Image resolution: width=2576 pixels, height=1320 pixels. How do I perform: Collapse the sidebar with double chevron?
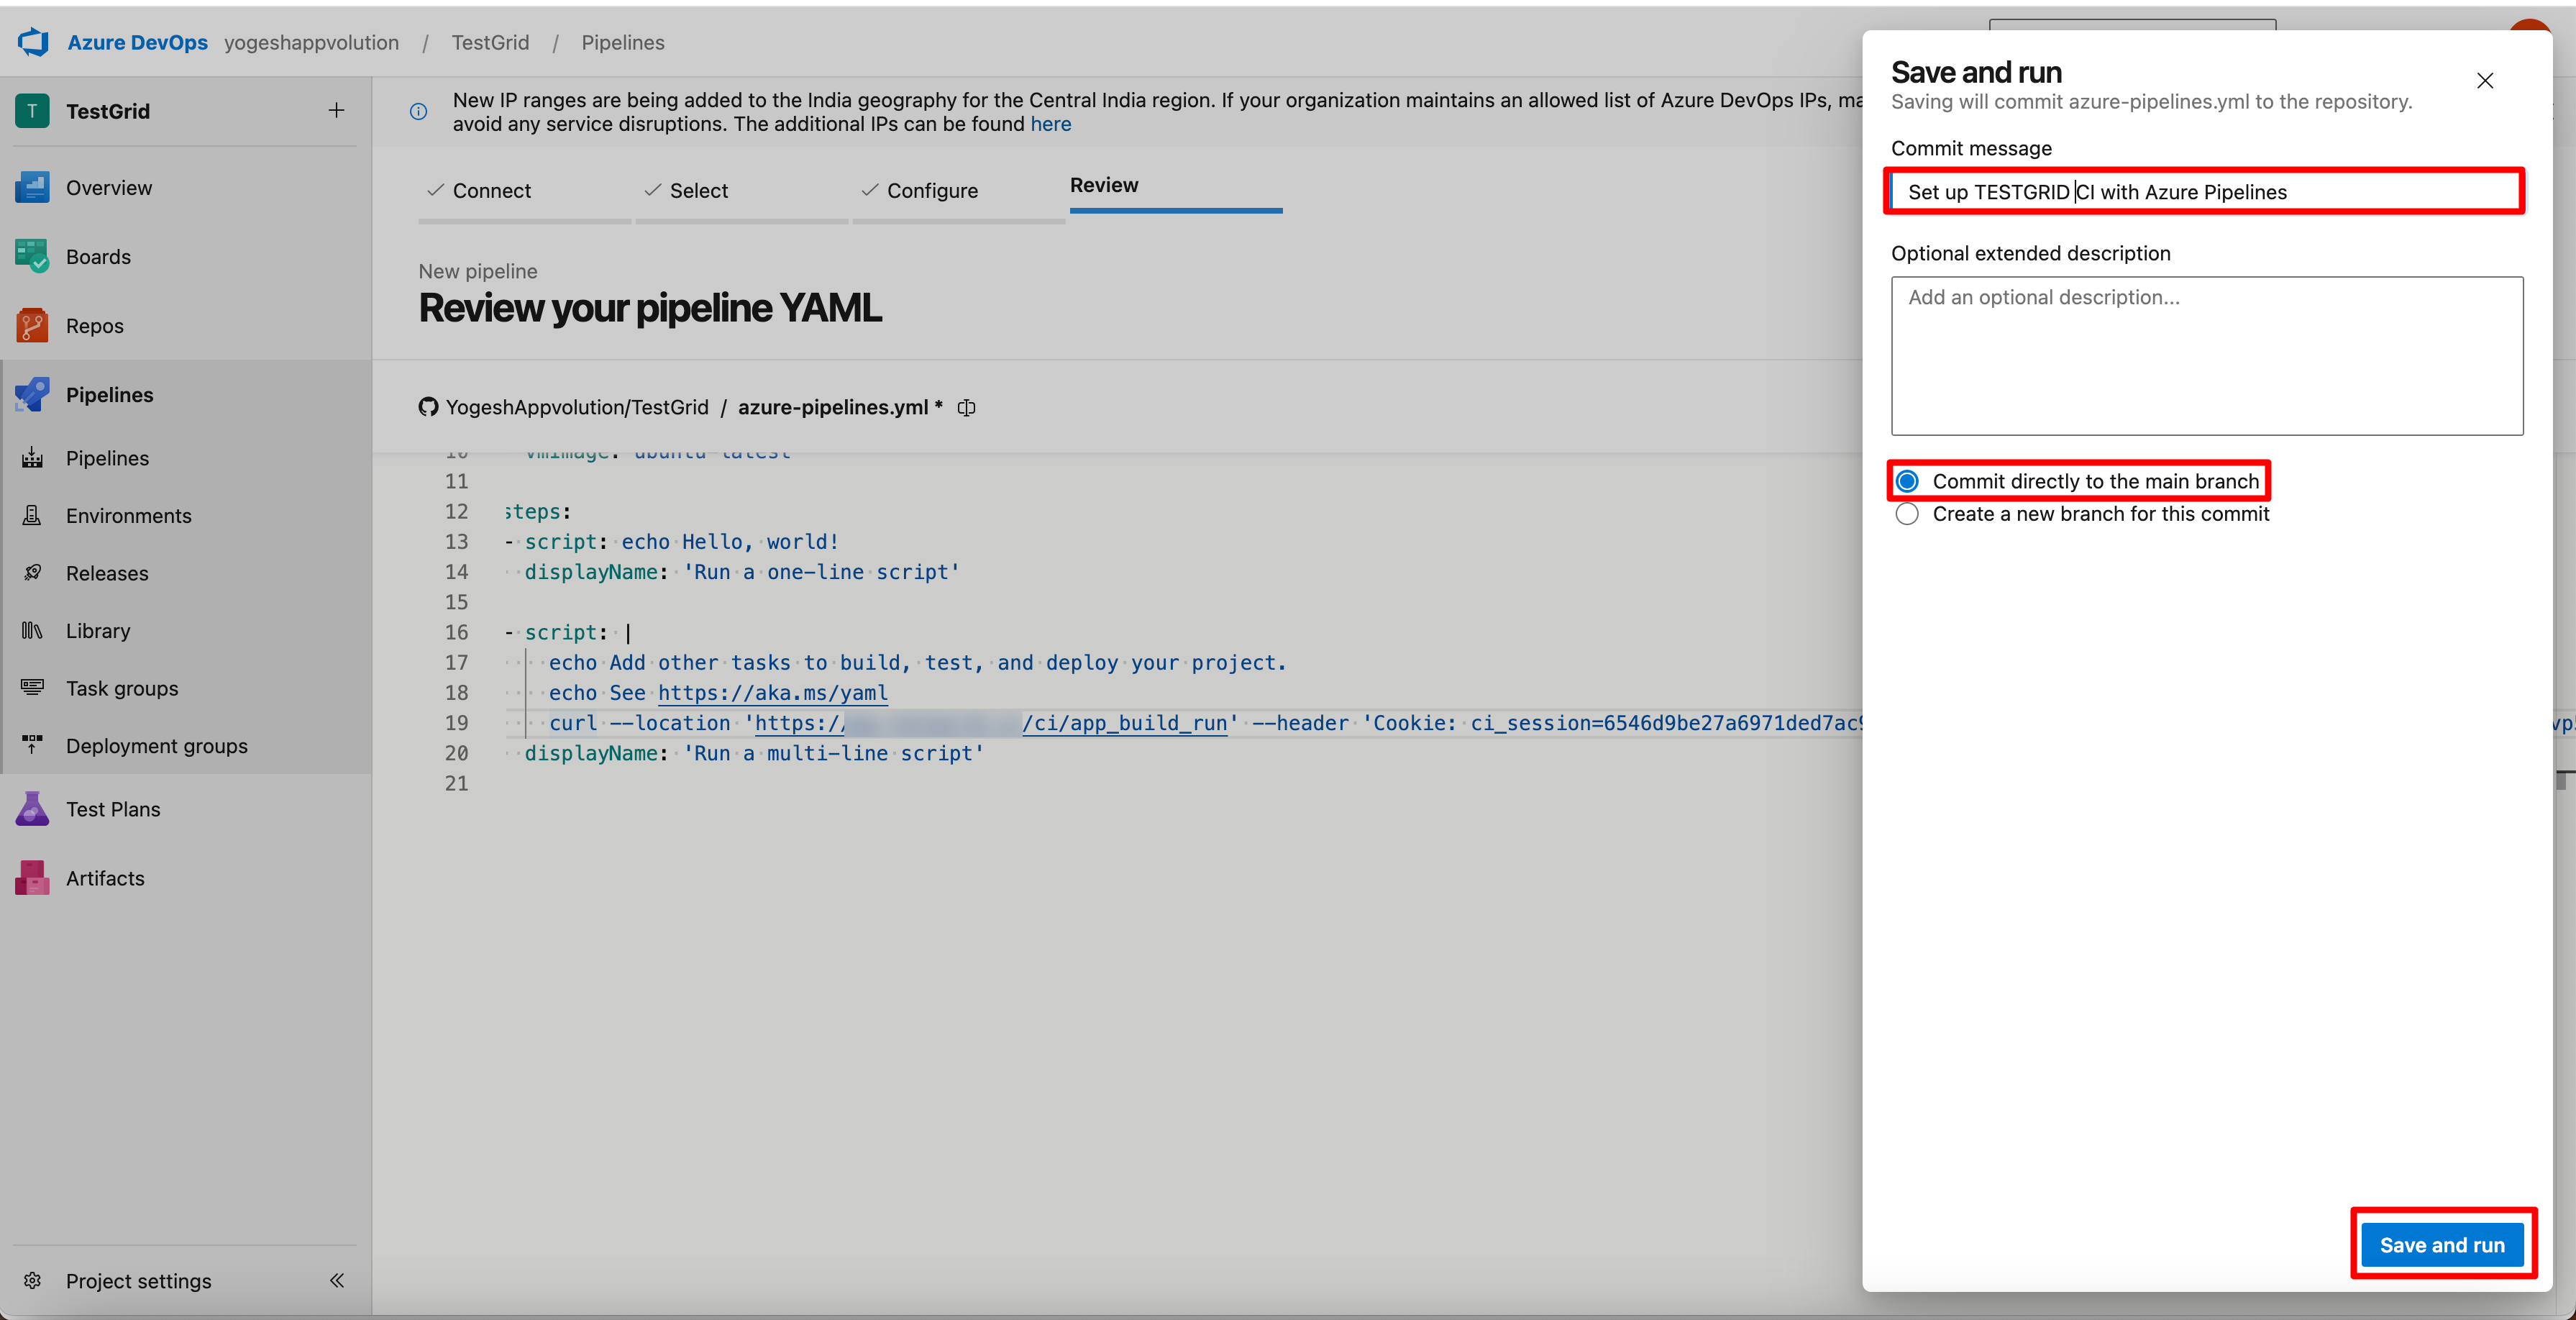[337, 1281]
